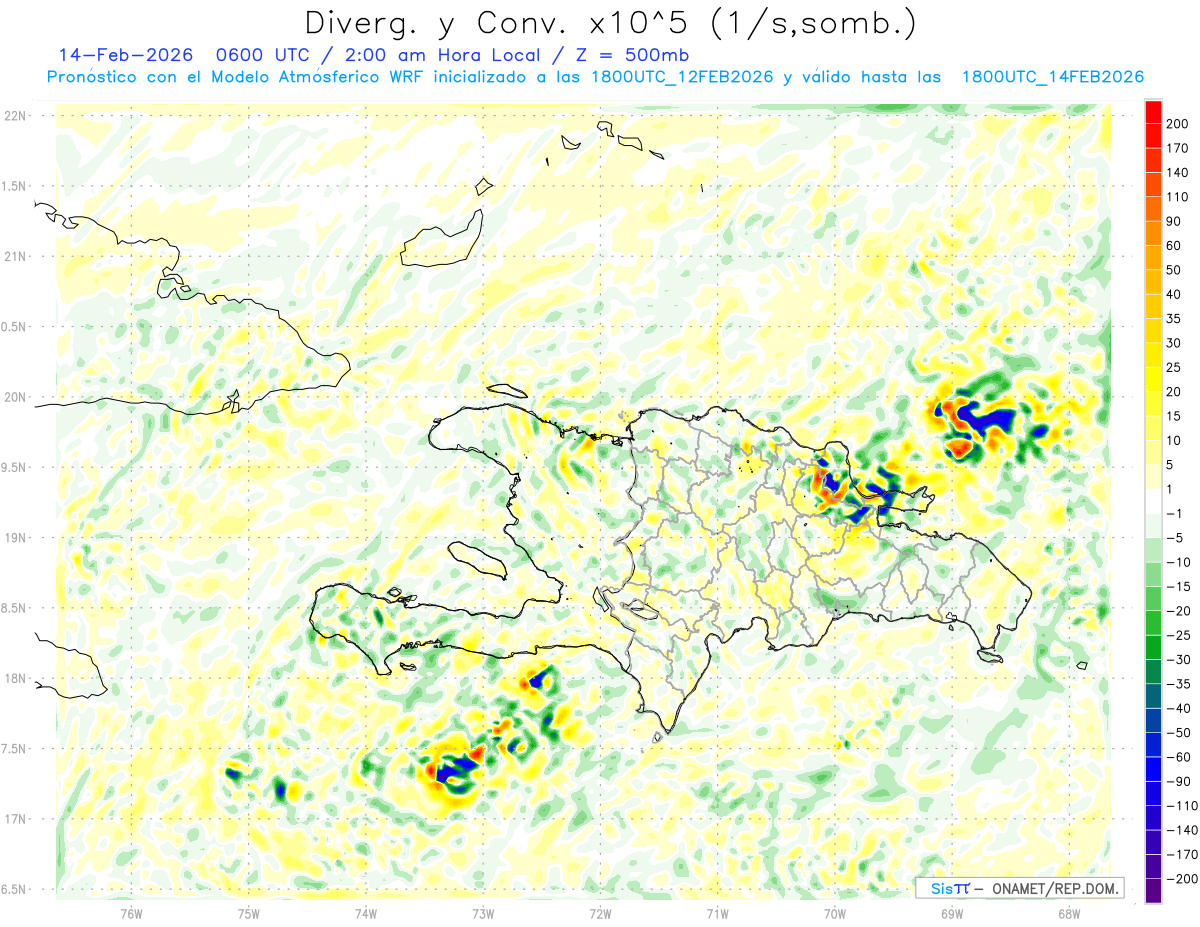Click the '71W' longitude label
The width and height of the screenshot is (1200, 927).
pyautogui.click(x=717, y=913)
